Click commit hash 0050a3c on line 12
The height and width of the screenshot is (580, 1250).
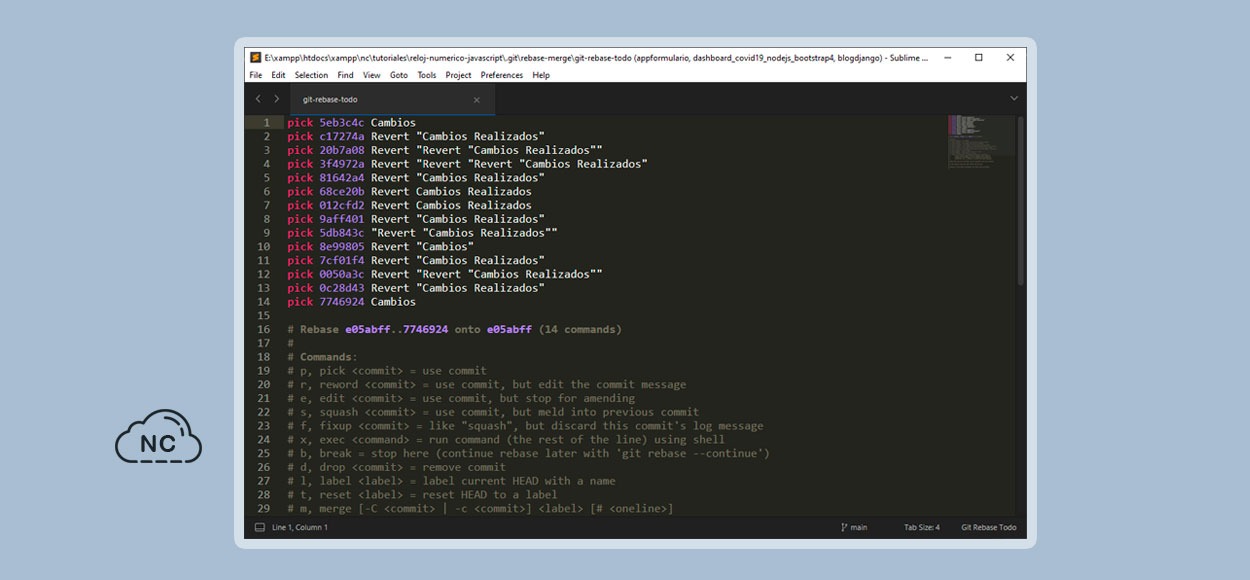(x=342, y=274)
